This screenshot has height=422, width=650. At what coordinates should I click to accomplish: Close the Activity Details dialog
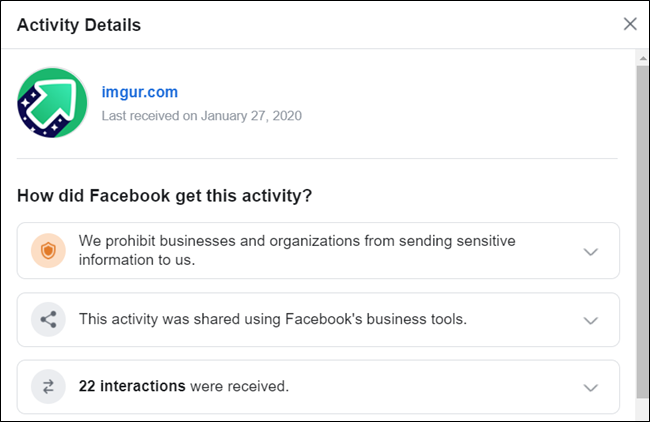tap(630, 24)
